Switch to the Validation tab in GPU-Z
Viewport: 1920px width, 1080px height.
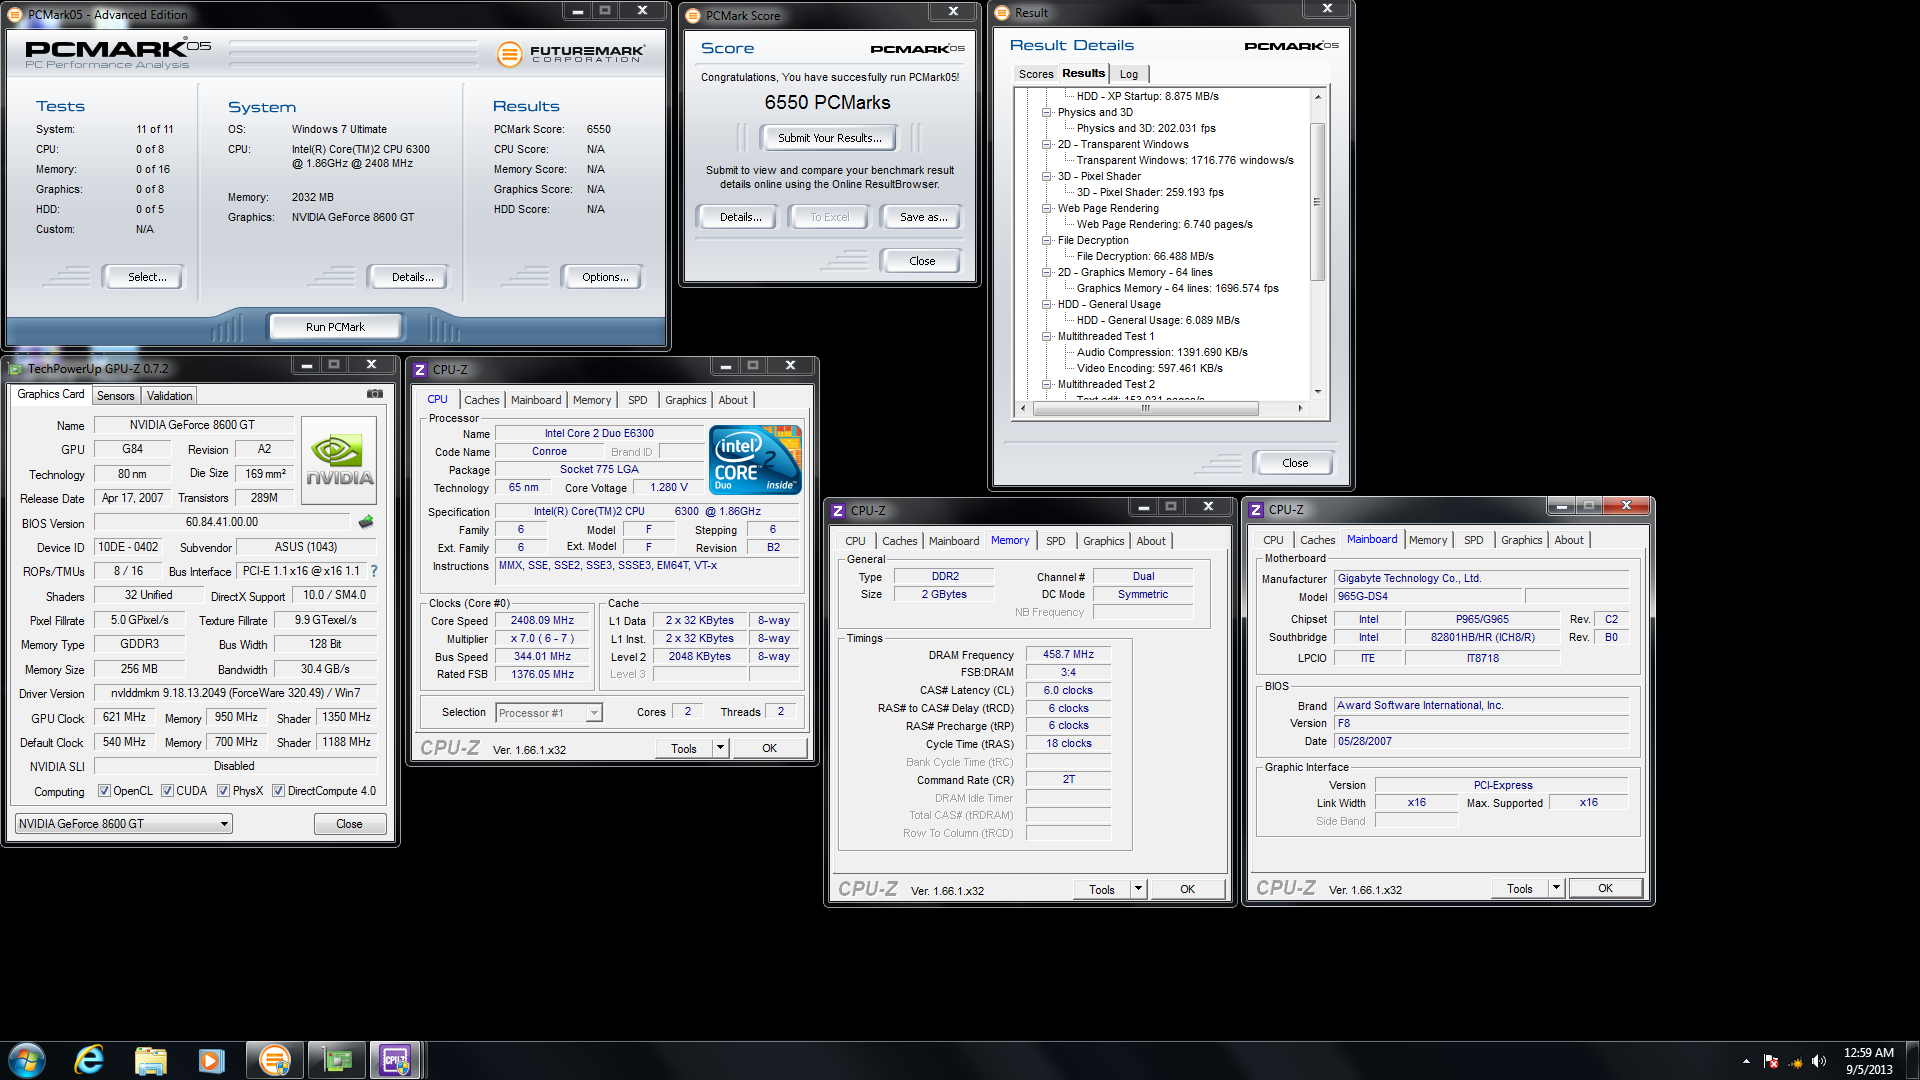pyautogui.click(x=169, y=396)
